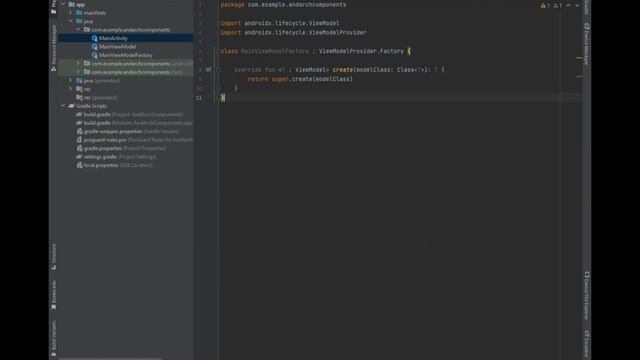Screen dimensions: 640x360
Task: Click the override gutter icon beside create
Action: tap(209, 69)
